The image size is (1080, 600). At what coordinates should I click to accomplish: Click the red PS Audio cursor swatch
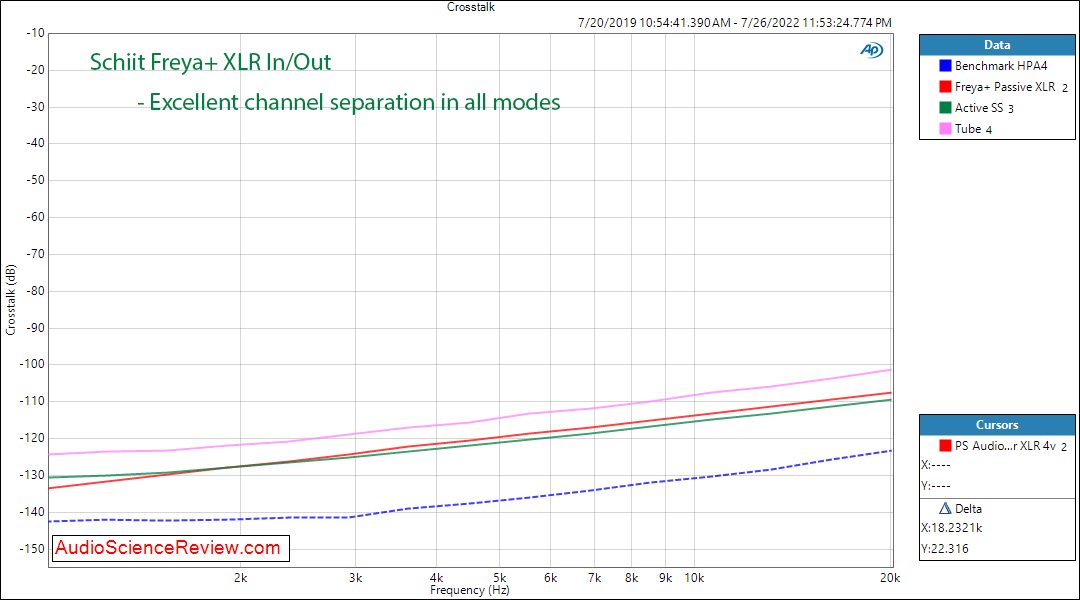[x=945, y=446]
